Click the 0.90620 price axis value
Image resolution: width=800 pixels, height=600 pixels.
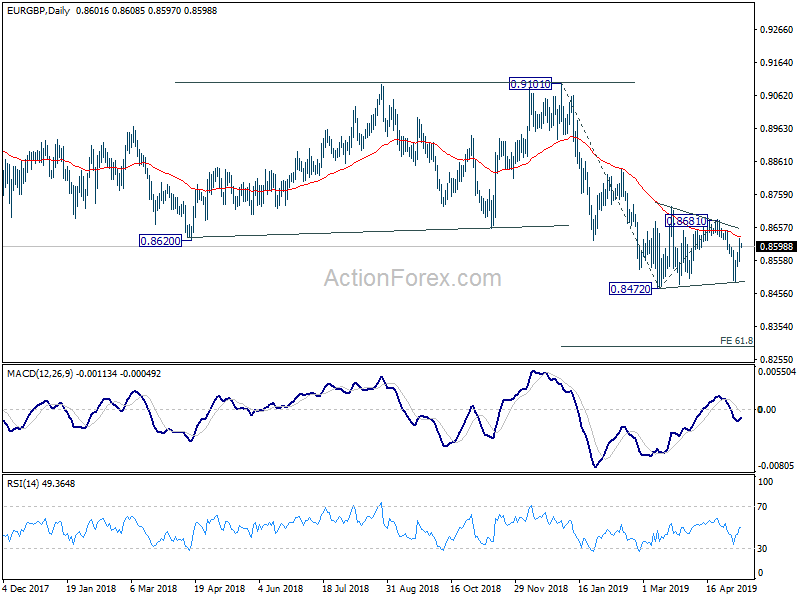click(777, 95)
